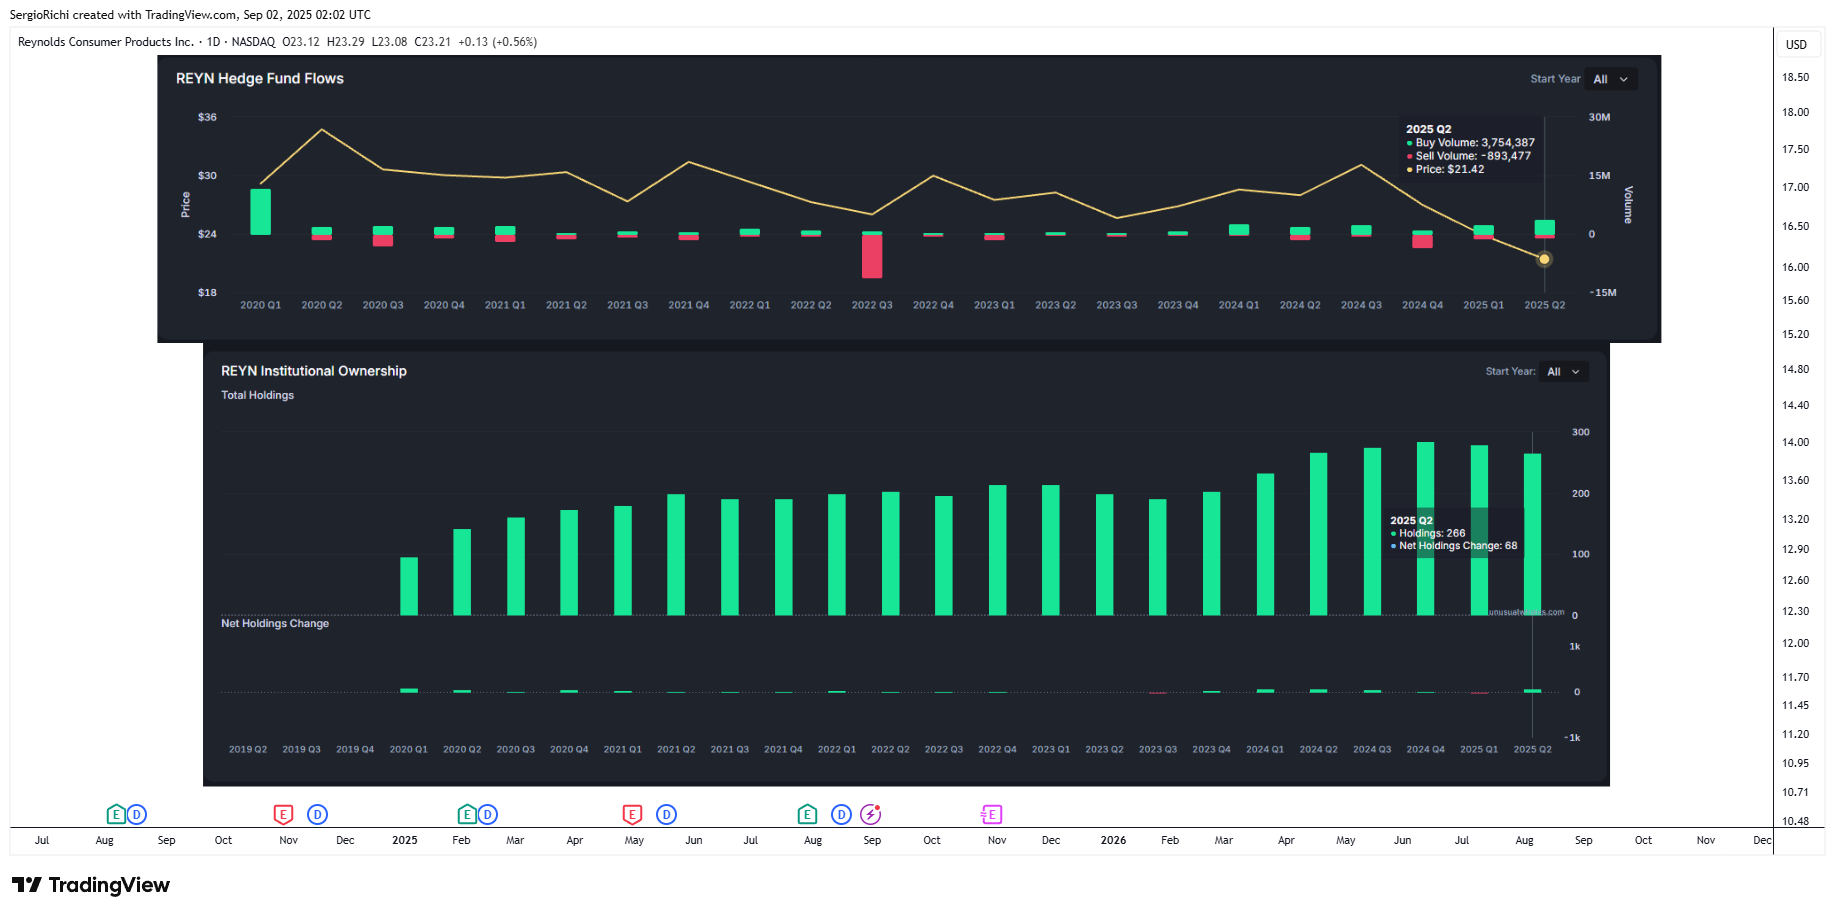This screenshot has width=1835, height=915.
Task: Click the dividend D marker above Aug 2024
Action: tap(137, 814)
